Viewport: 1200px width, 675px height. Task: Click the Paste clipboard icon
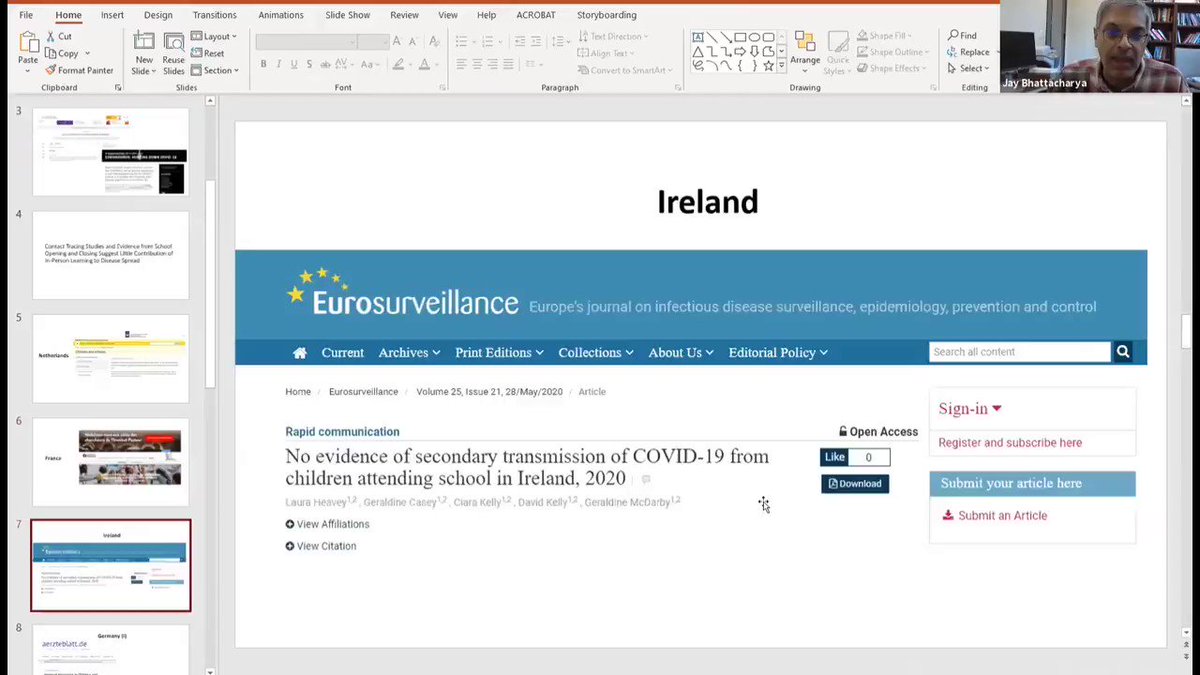[28, 44]
